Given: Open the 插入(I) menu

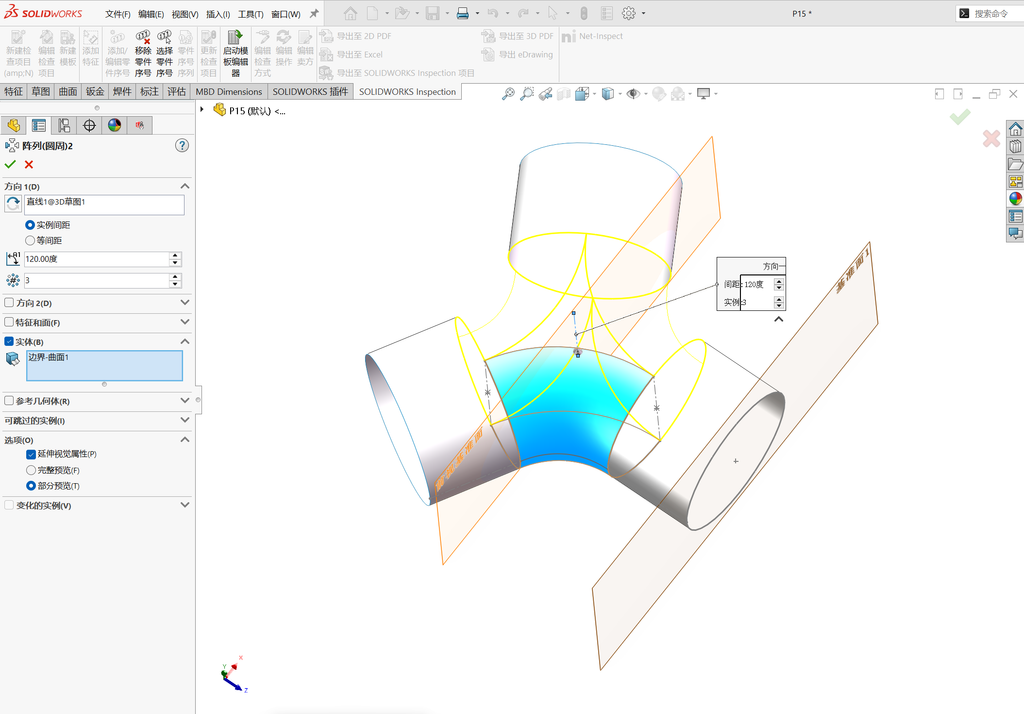Looking at the screenshot, I should coord(218,14).
